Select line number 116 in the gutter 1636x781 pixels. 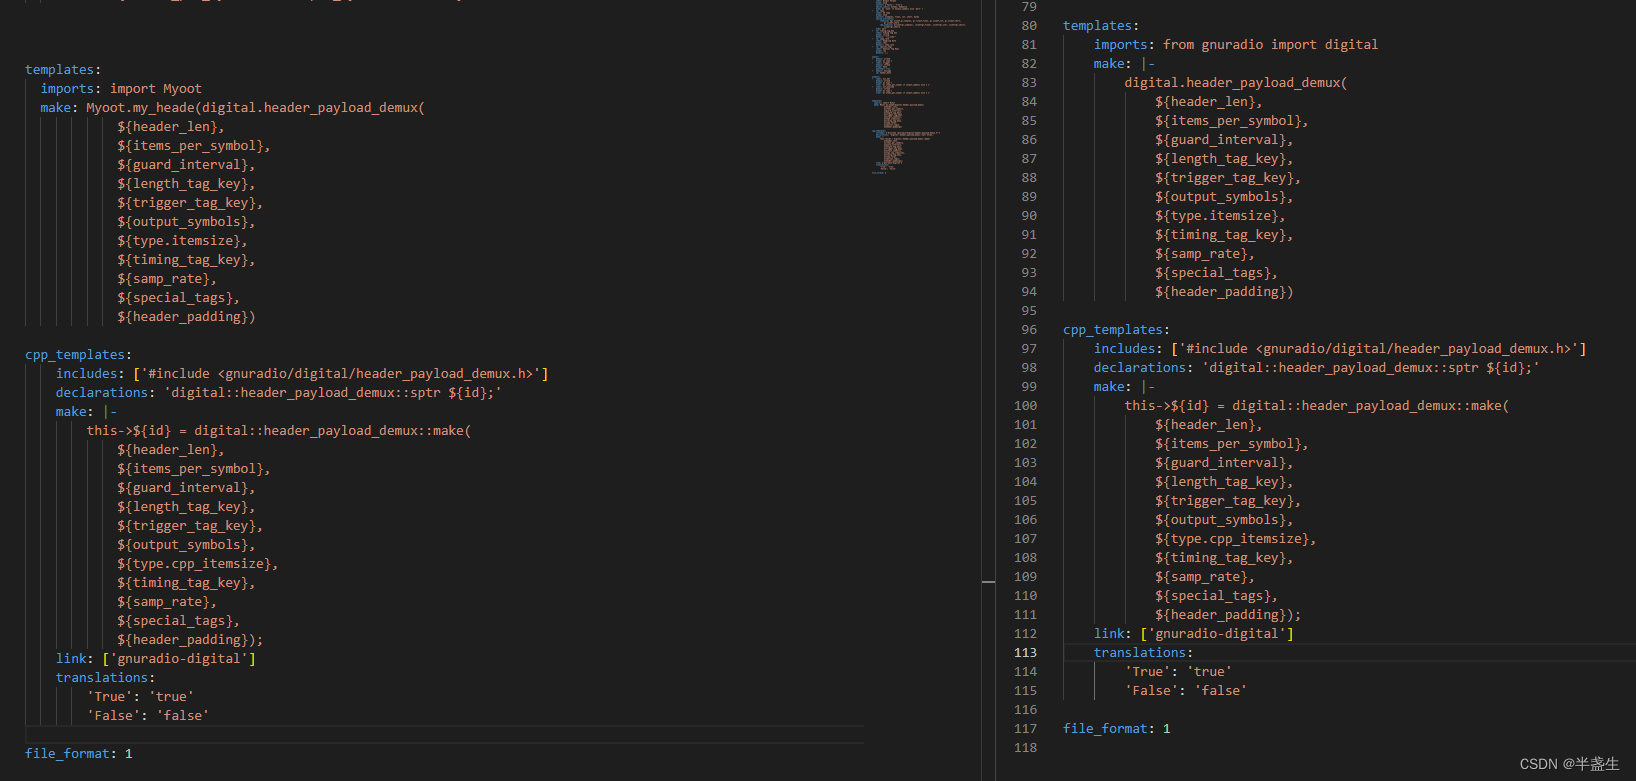tap(1026, 710)
